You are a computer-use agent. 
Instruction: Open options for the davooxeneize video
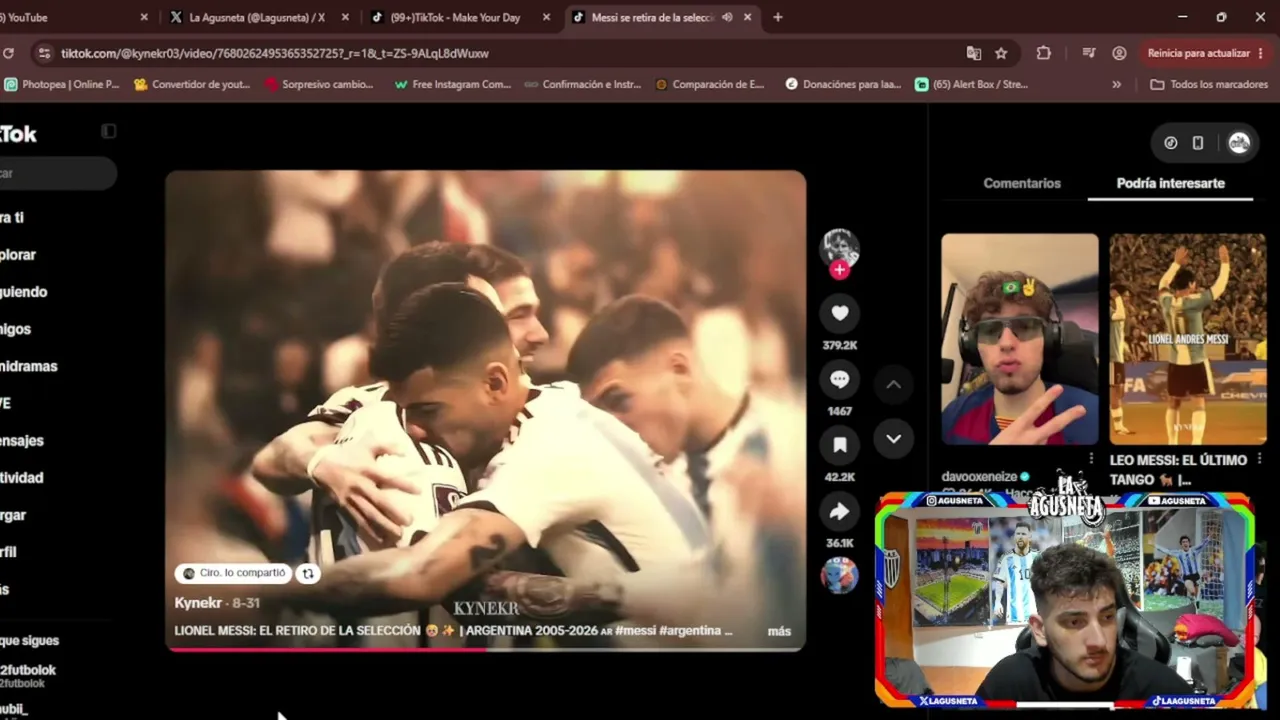point(1091,460)
